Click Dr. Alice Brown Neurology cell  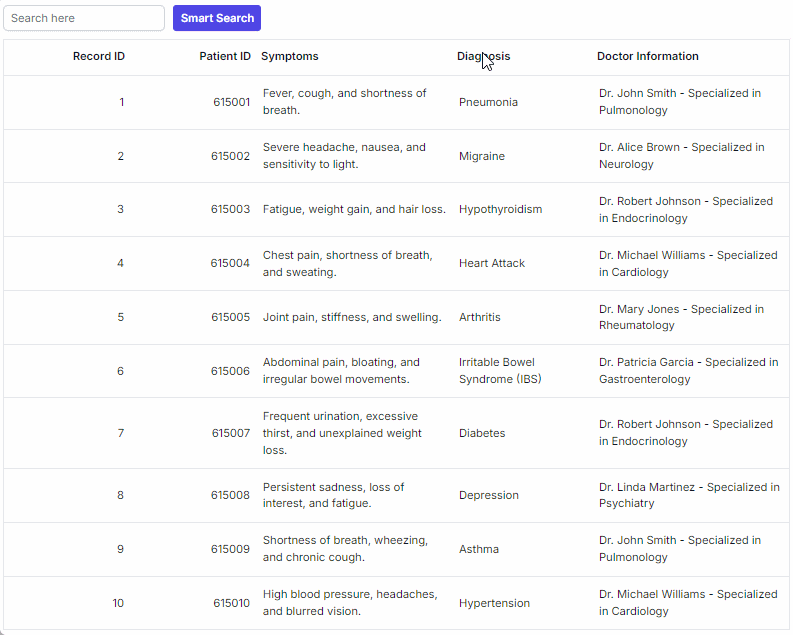(x=682, y=156)
